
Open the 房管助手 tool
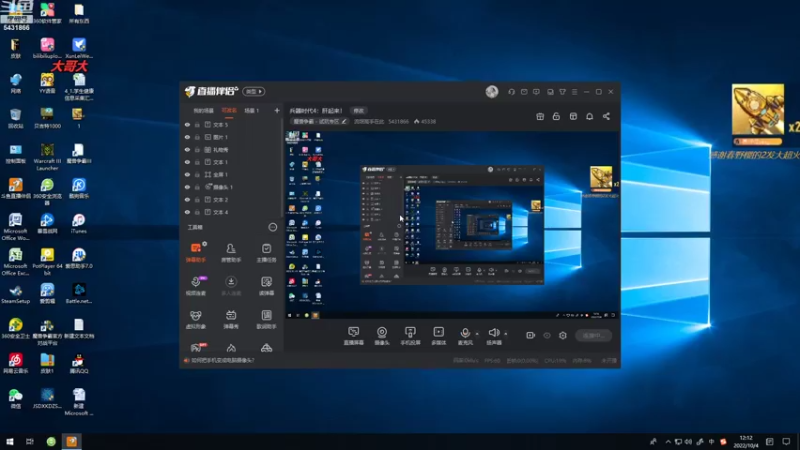pos(231,252)
